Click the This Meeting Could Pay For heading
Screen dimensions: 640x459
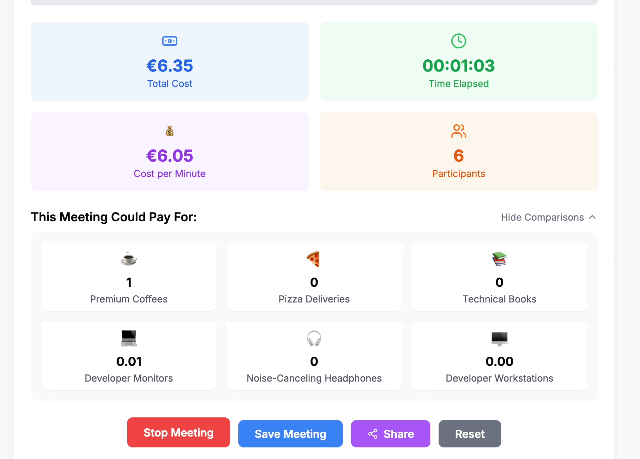(113, 217)
